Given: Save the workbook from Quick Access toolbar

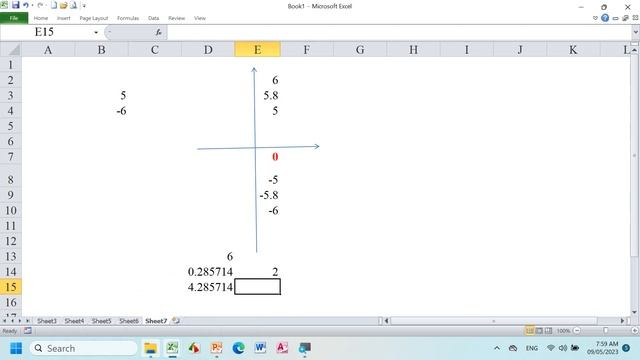Looking at the screenshot, I should tap(16, 5).
